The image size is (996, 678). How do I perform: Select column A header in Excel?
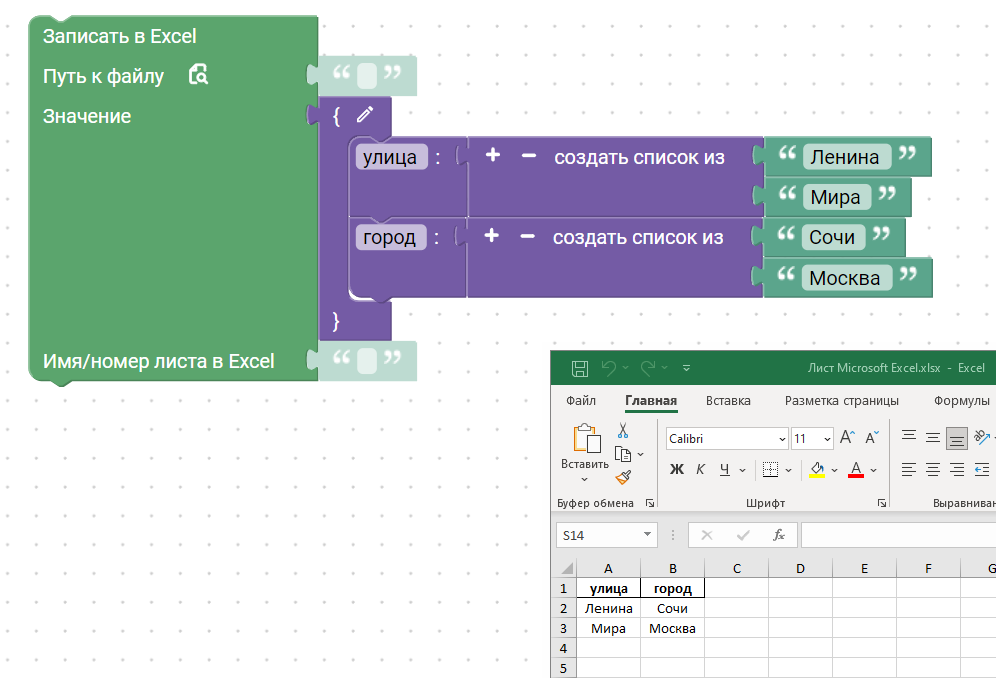tap(608, 568)
